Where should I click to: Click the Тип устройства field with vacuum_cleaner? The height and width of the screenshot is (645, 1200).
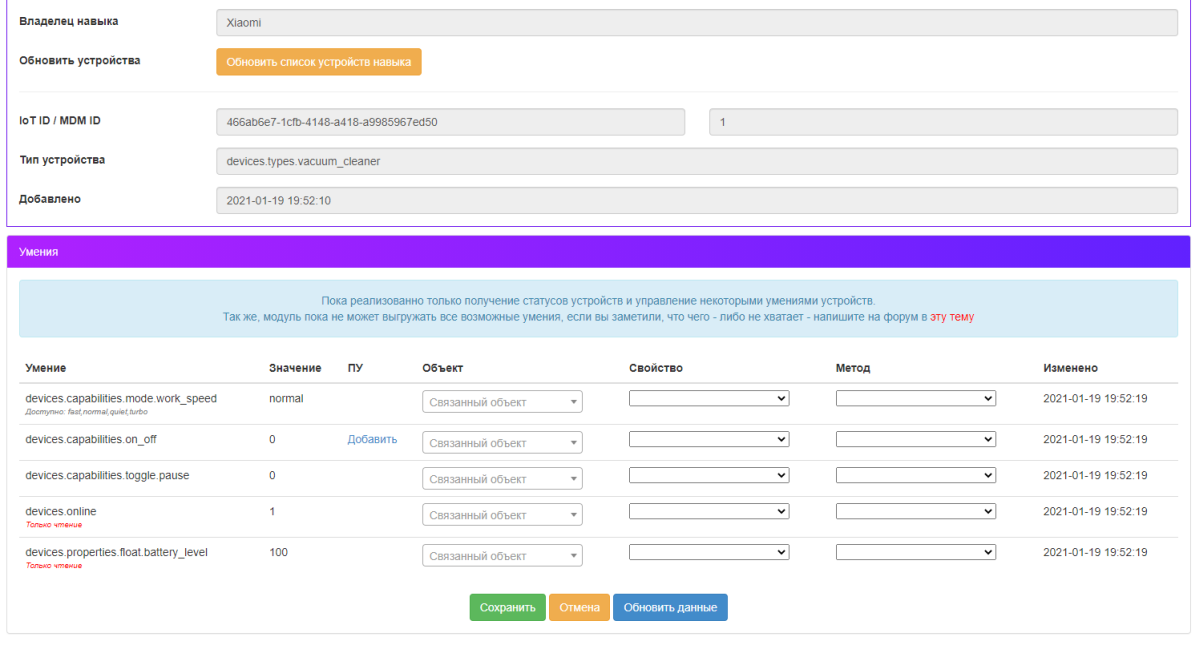pos(696,160)
